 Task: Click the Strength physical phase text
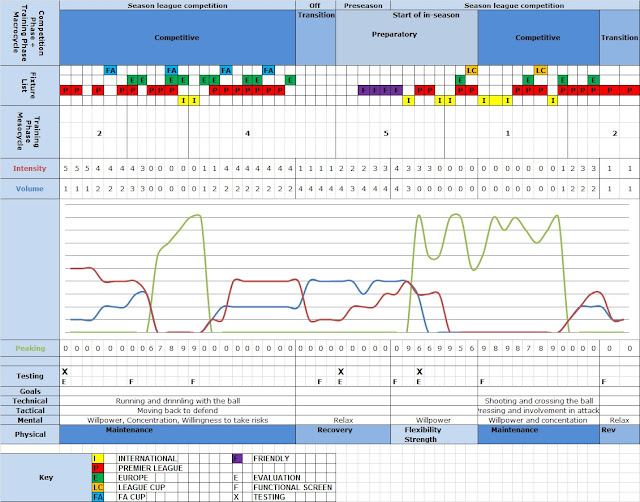tap(420, 440)
